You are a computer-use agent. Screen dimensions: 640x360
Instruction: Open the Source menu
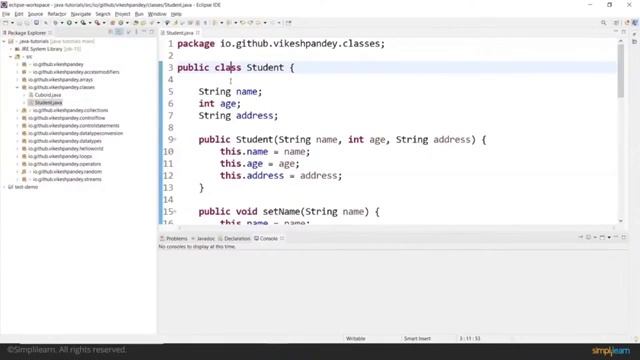pyautogui.click(x=35, y=14)
